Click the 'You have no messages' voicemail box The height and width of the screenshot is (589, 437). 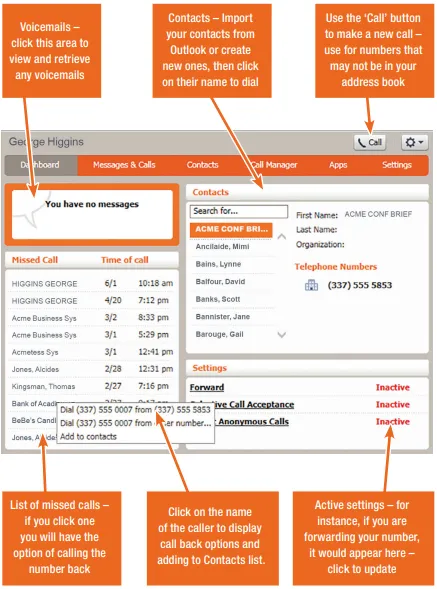(92, 214)
